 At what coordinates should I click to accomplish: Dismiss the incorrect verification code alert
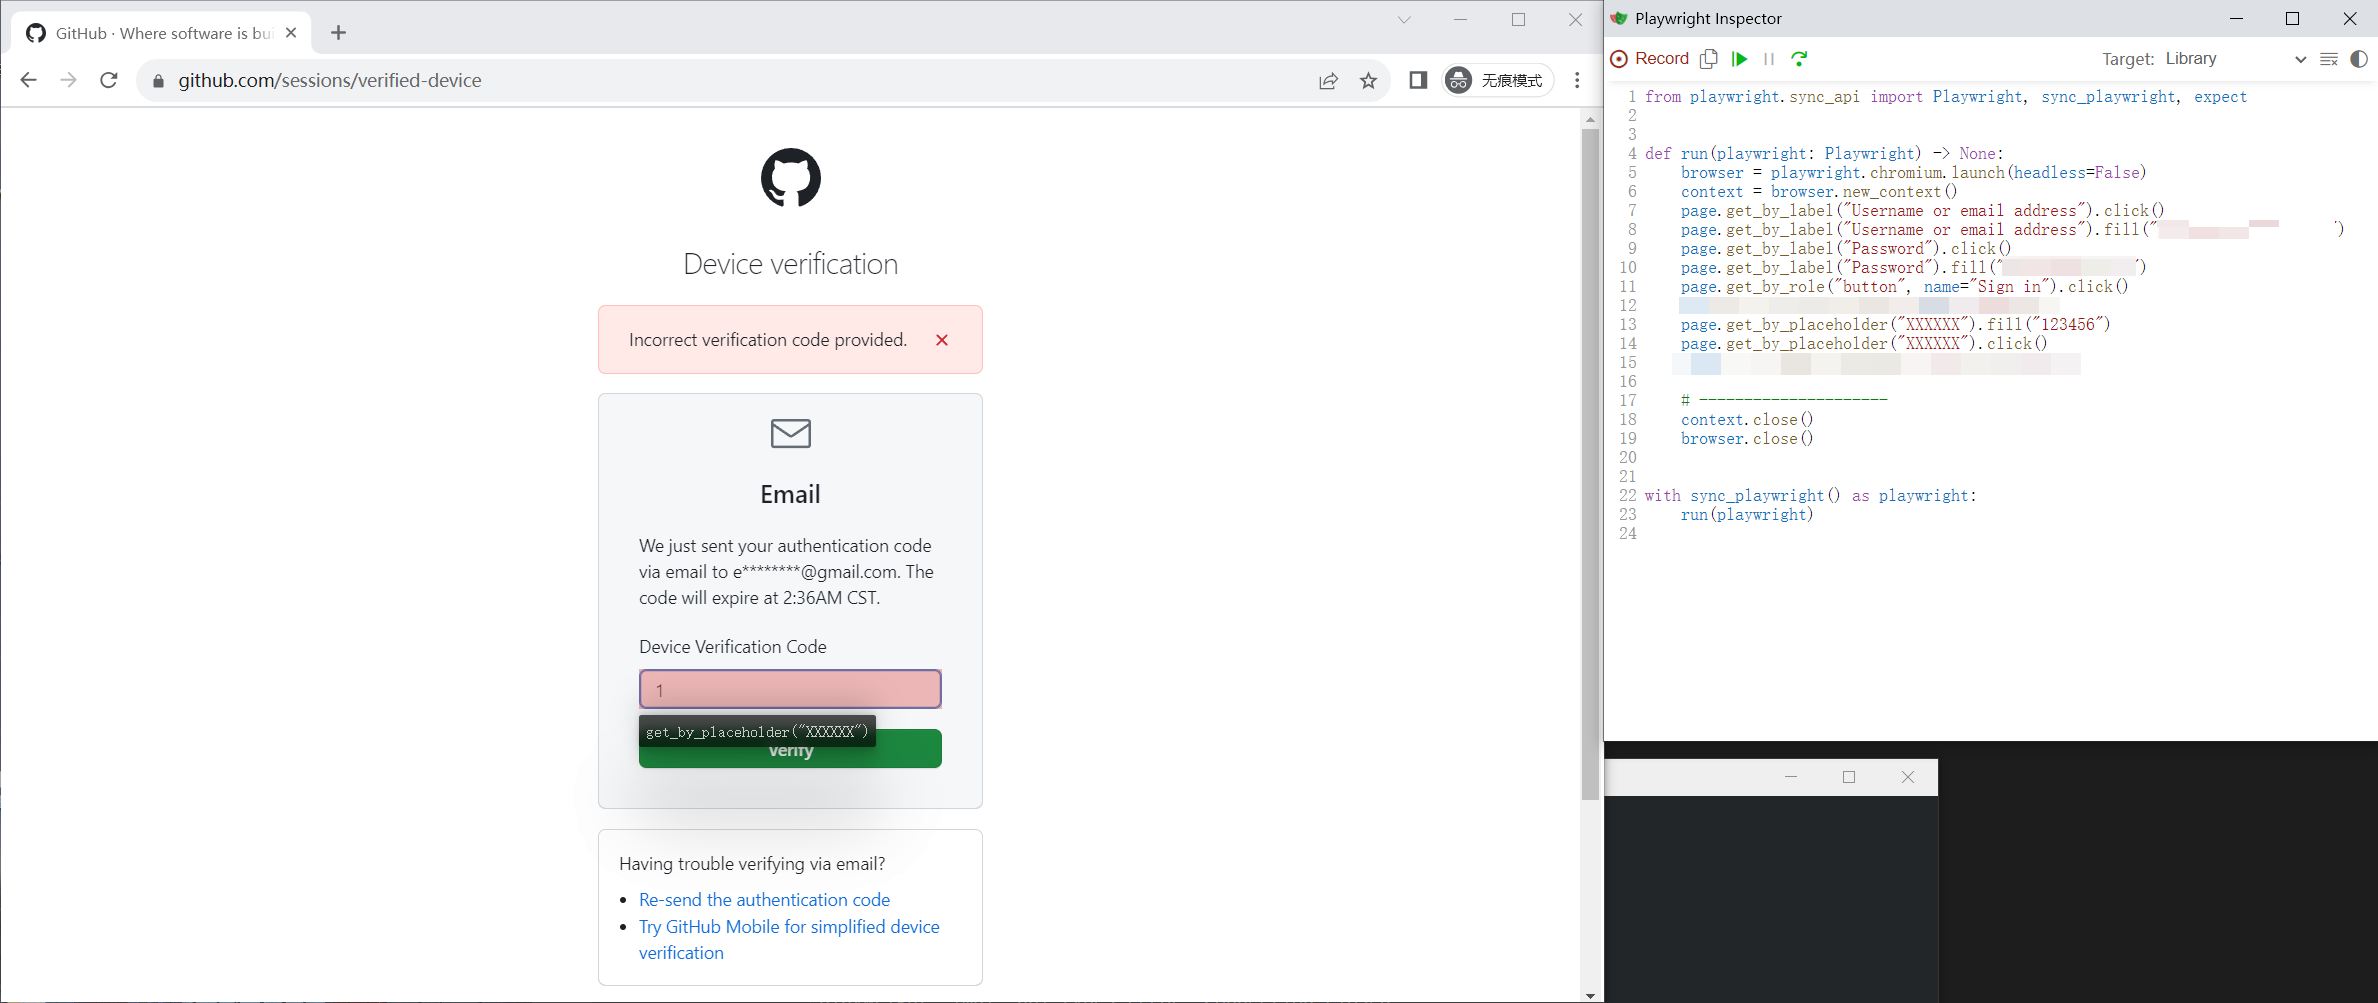[x=941, y=340]
